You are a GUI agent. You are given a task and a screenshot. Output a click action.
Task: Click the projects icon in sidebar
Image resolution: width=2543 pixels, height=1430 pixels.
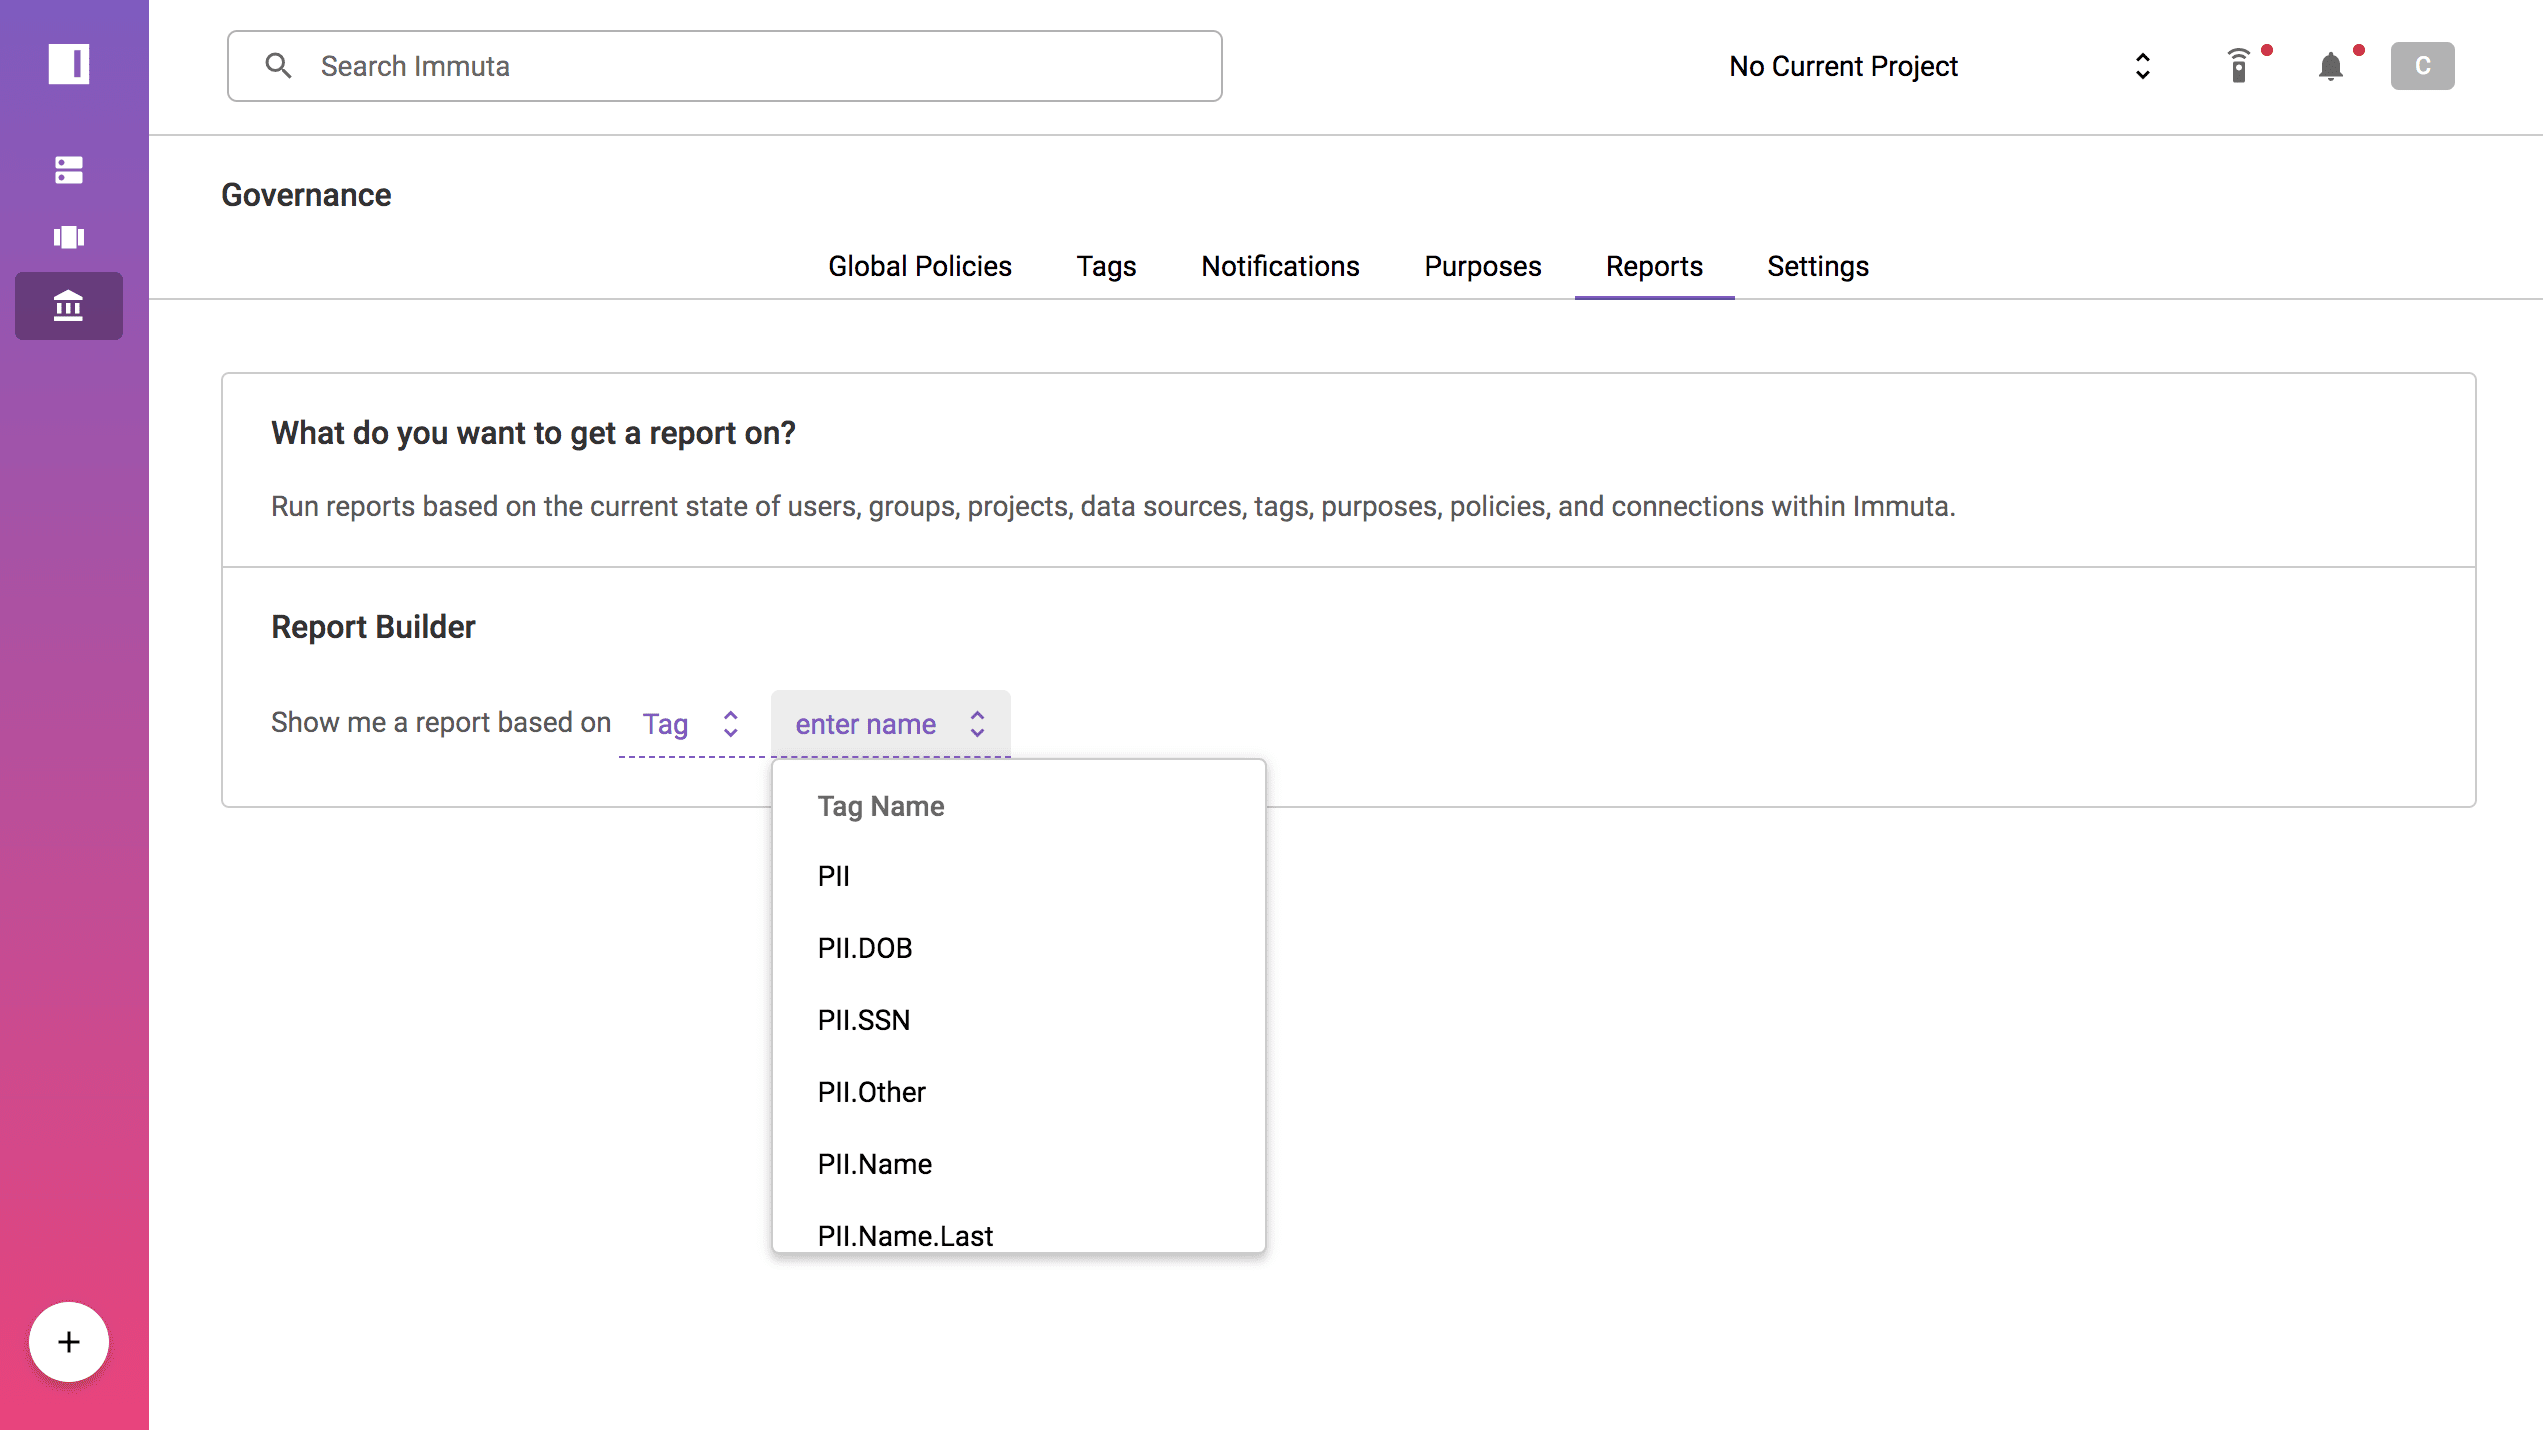pos(68,236)
